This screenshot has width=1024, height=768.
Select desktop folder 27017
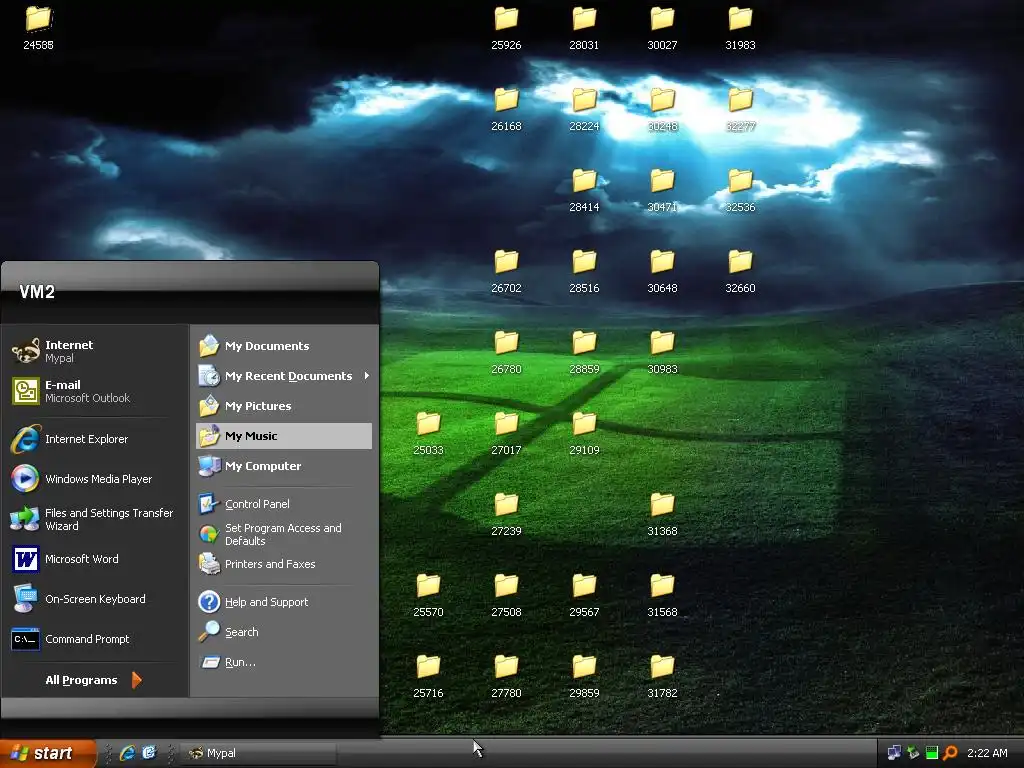[x=506, y=432]
